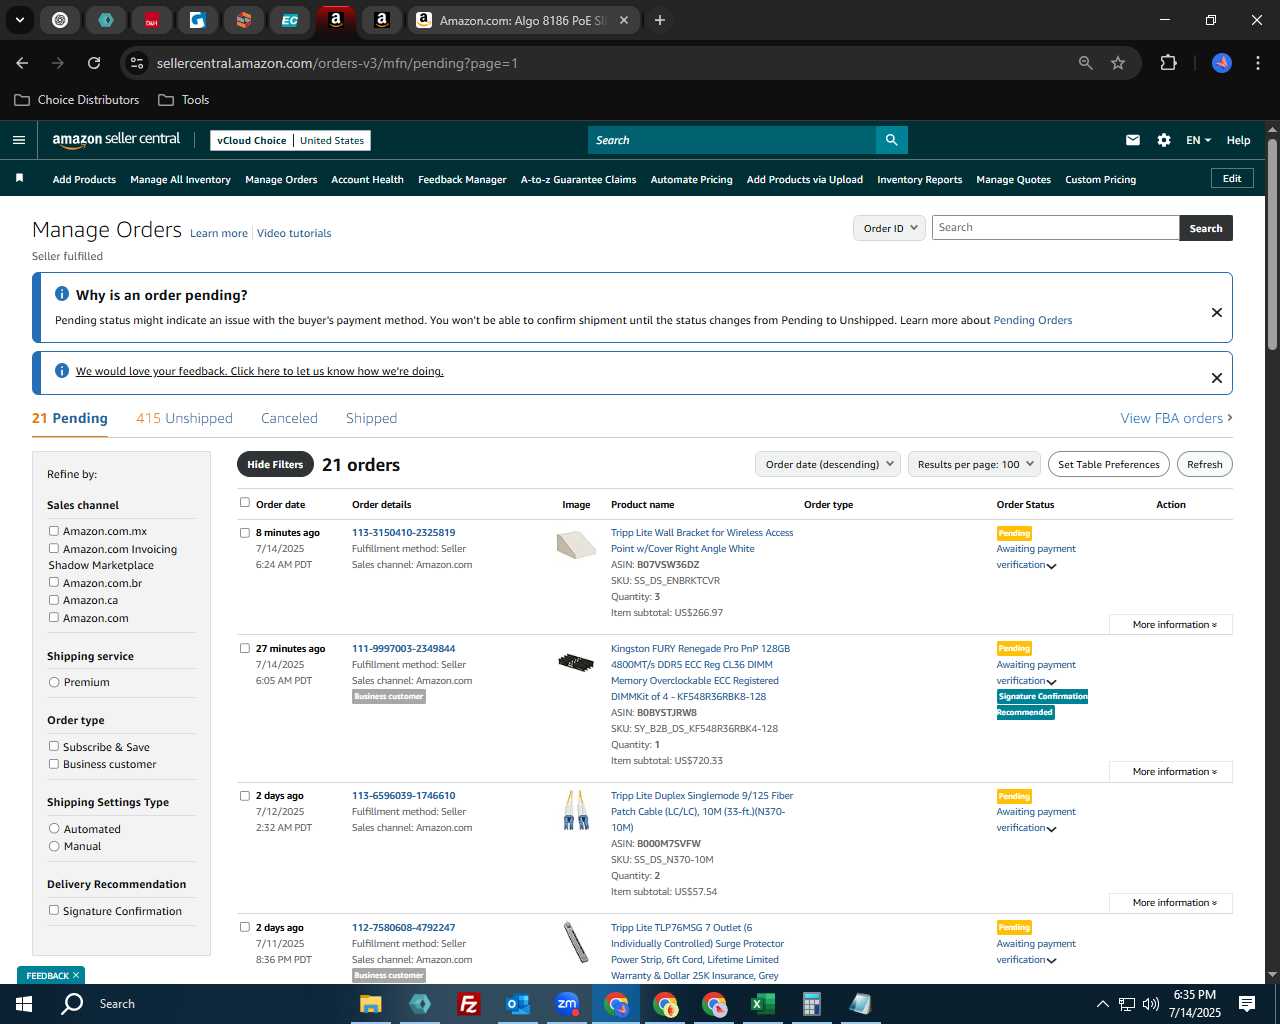
Task: Click the Tripp Lite Wall Bracket product thumbnail
Action: 576,546
